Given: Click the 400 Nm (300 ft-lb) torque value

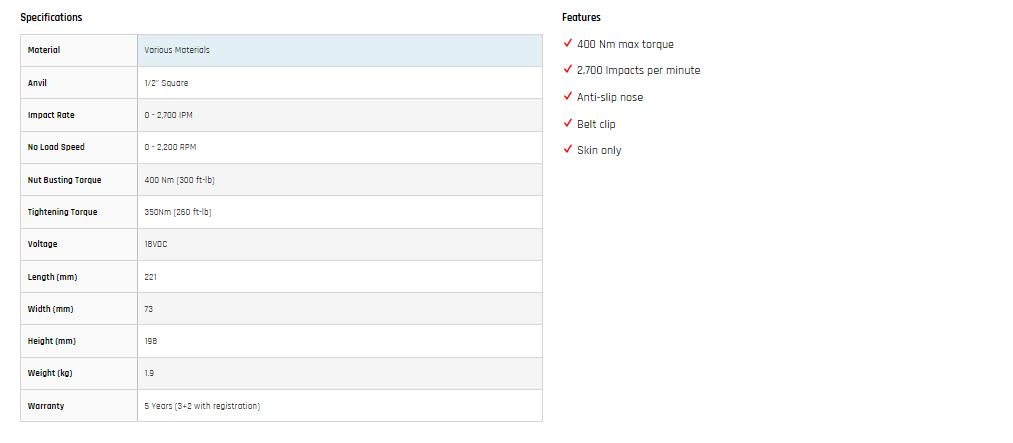Looking at the screenshot, I should [180, 180].
